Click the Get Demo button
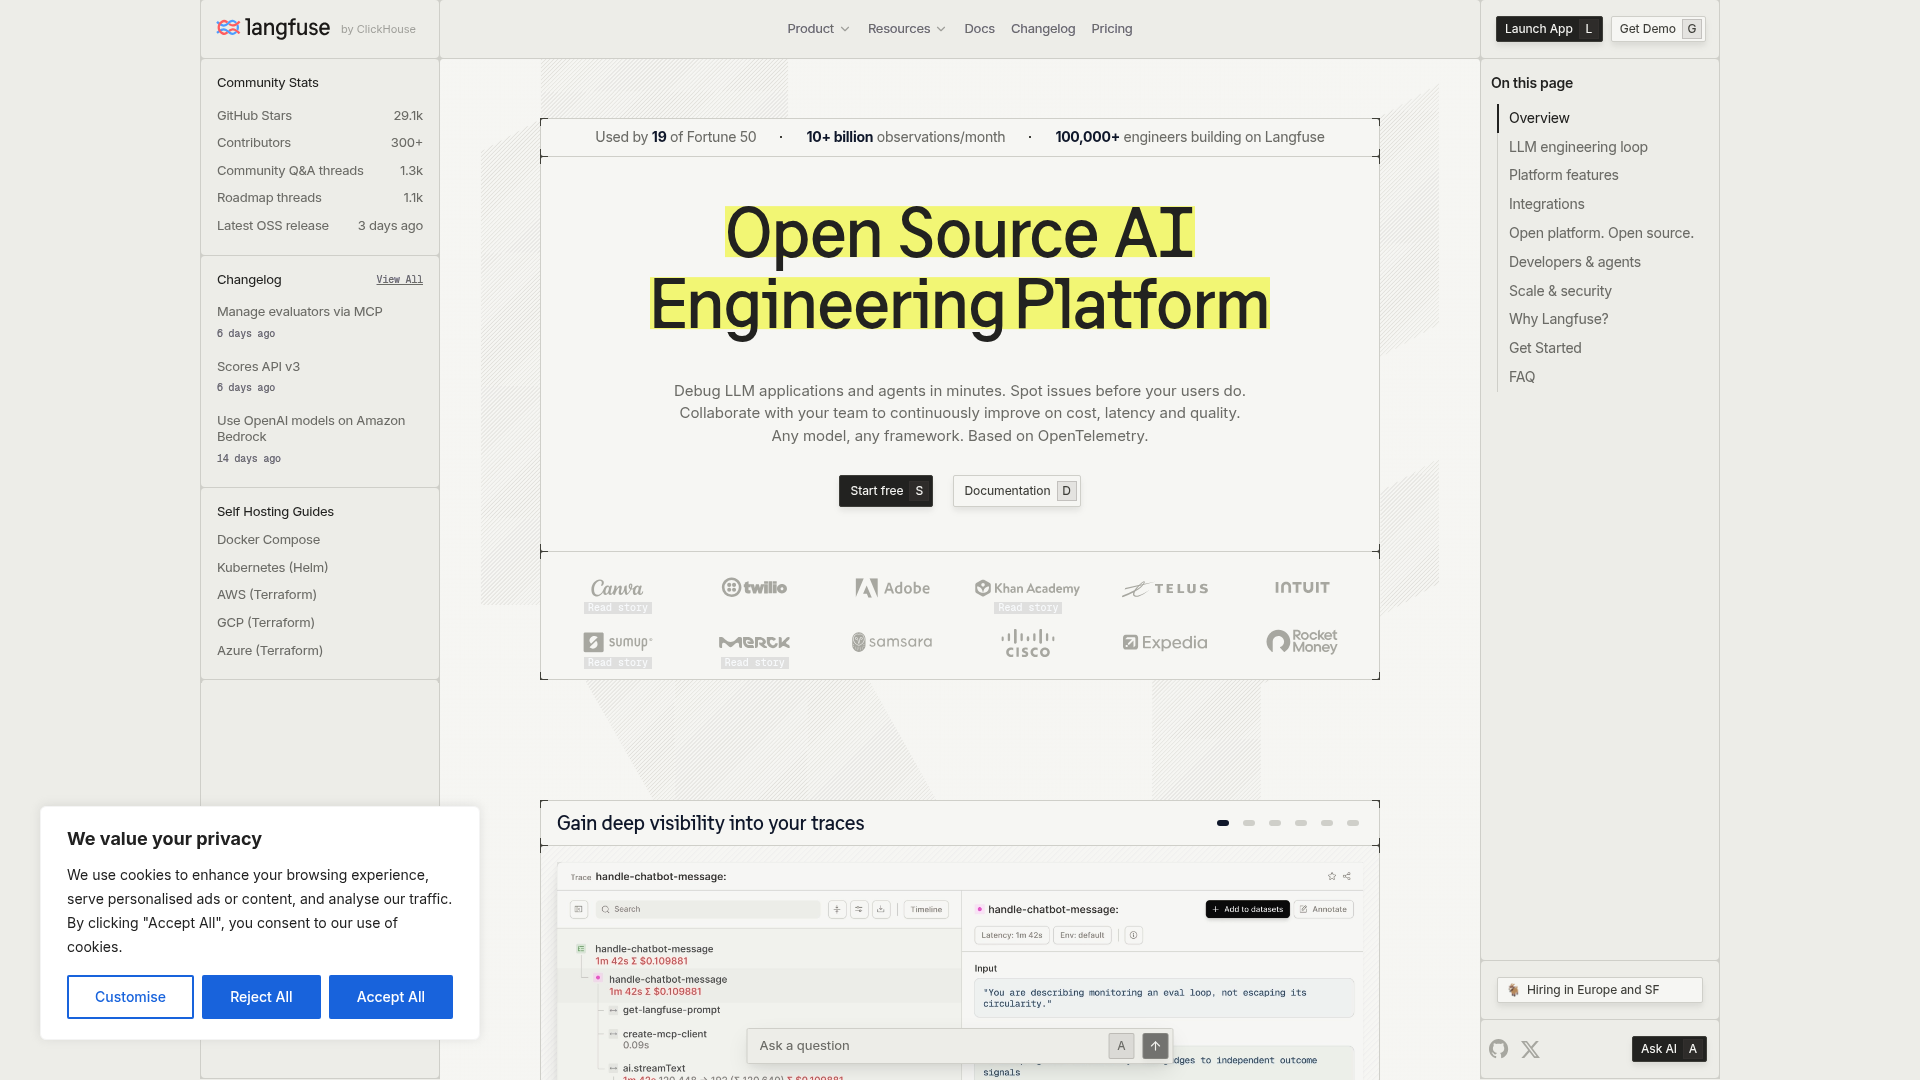 coord(1658,29)
